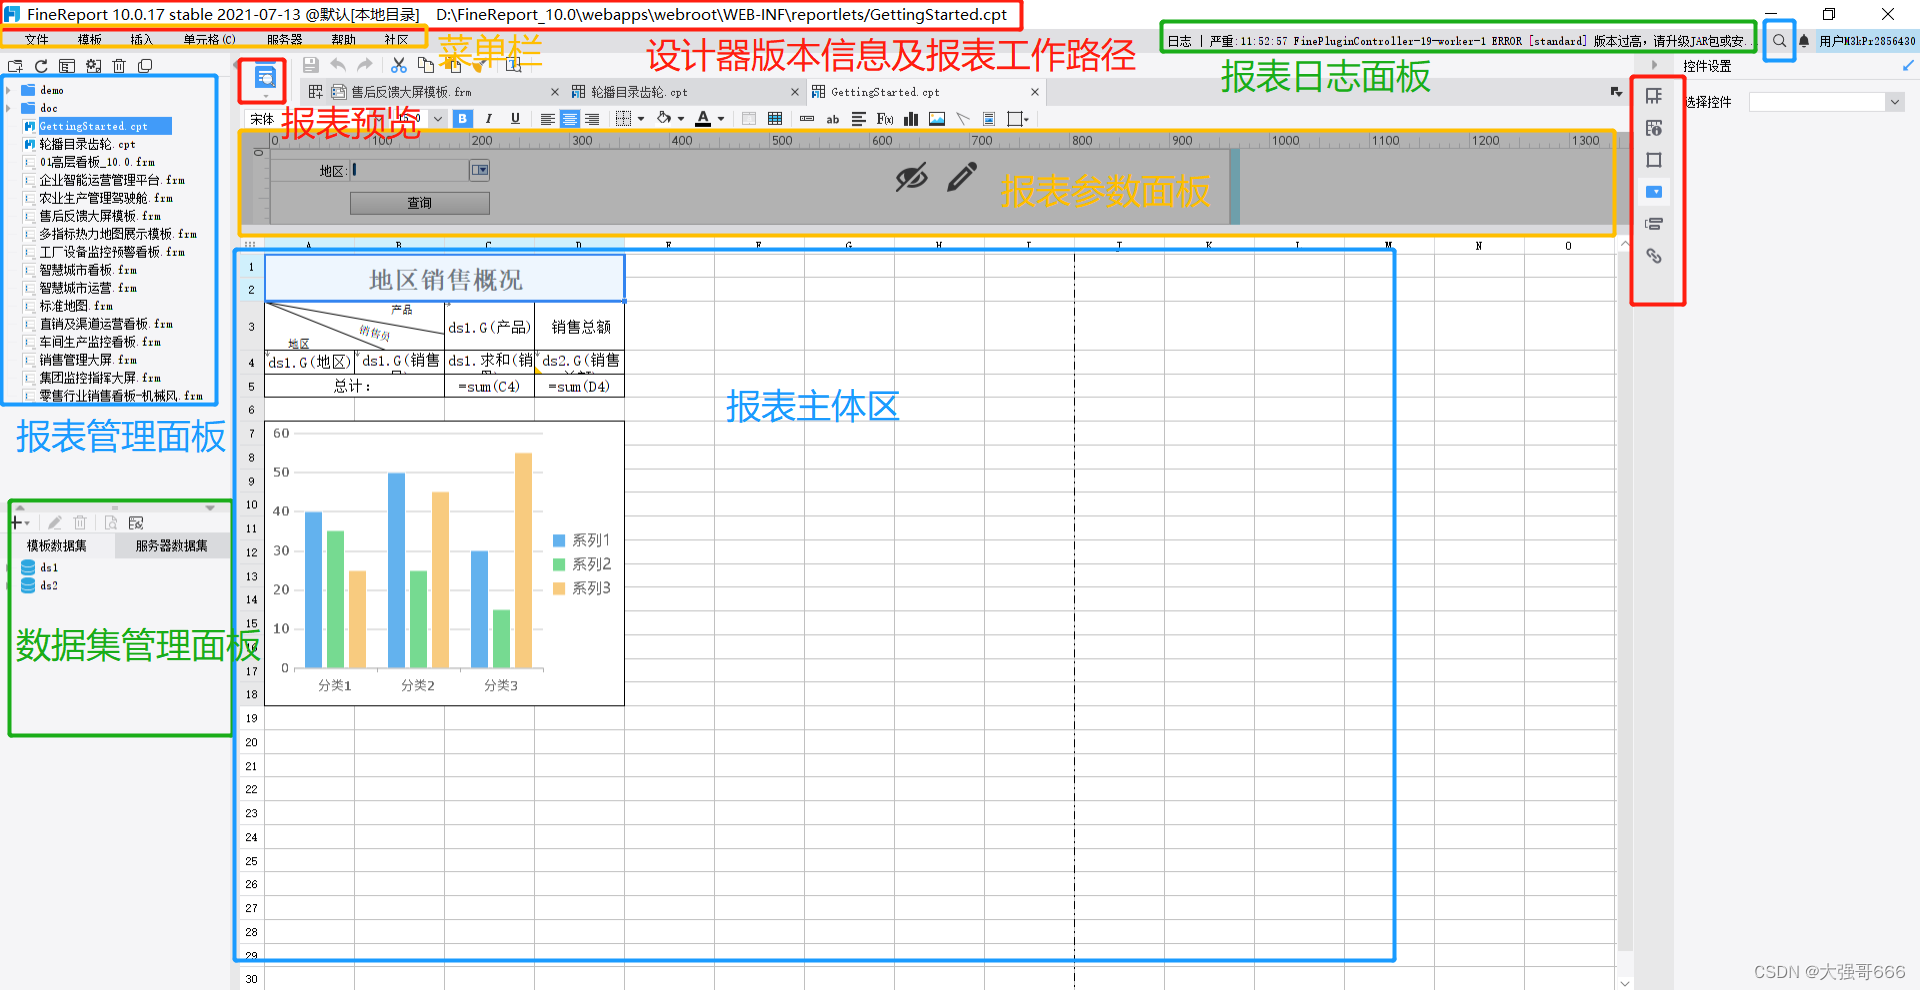Refresh the report file list
1920x990 pixels.
click(41, 66)
